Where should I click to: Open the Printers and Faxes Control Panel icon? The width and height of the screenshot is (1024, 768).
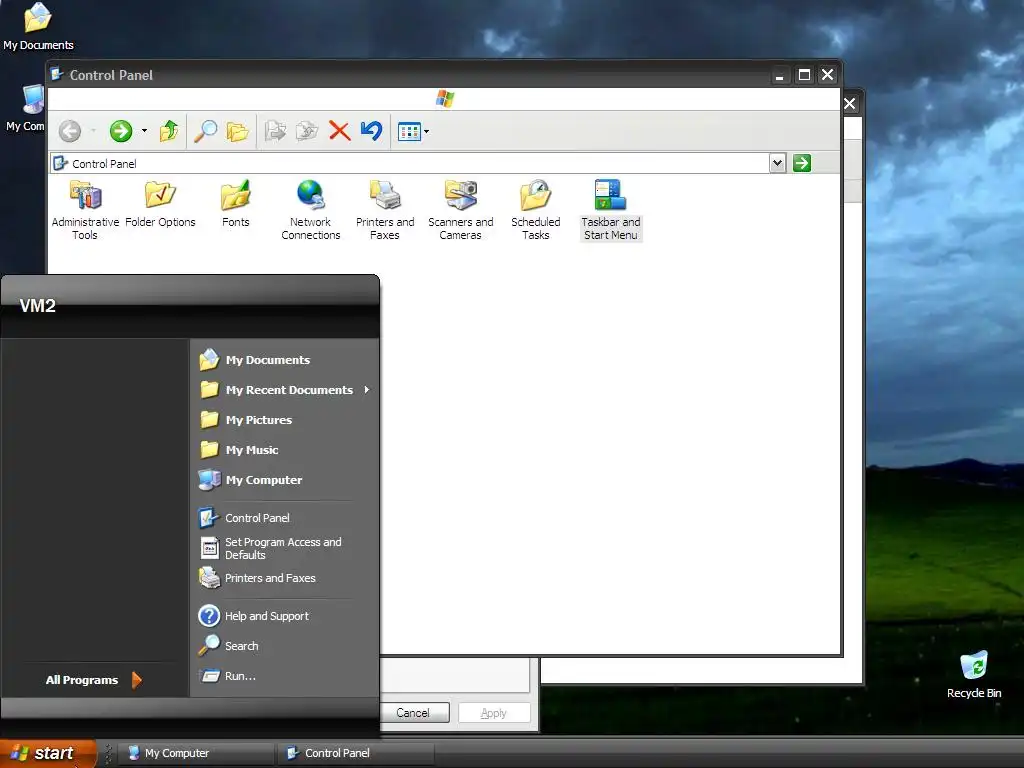pyautogui.click(x=385, y=210)
